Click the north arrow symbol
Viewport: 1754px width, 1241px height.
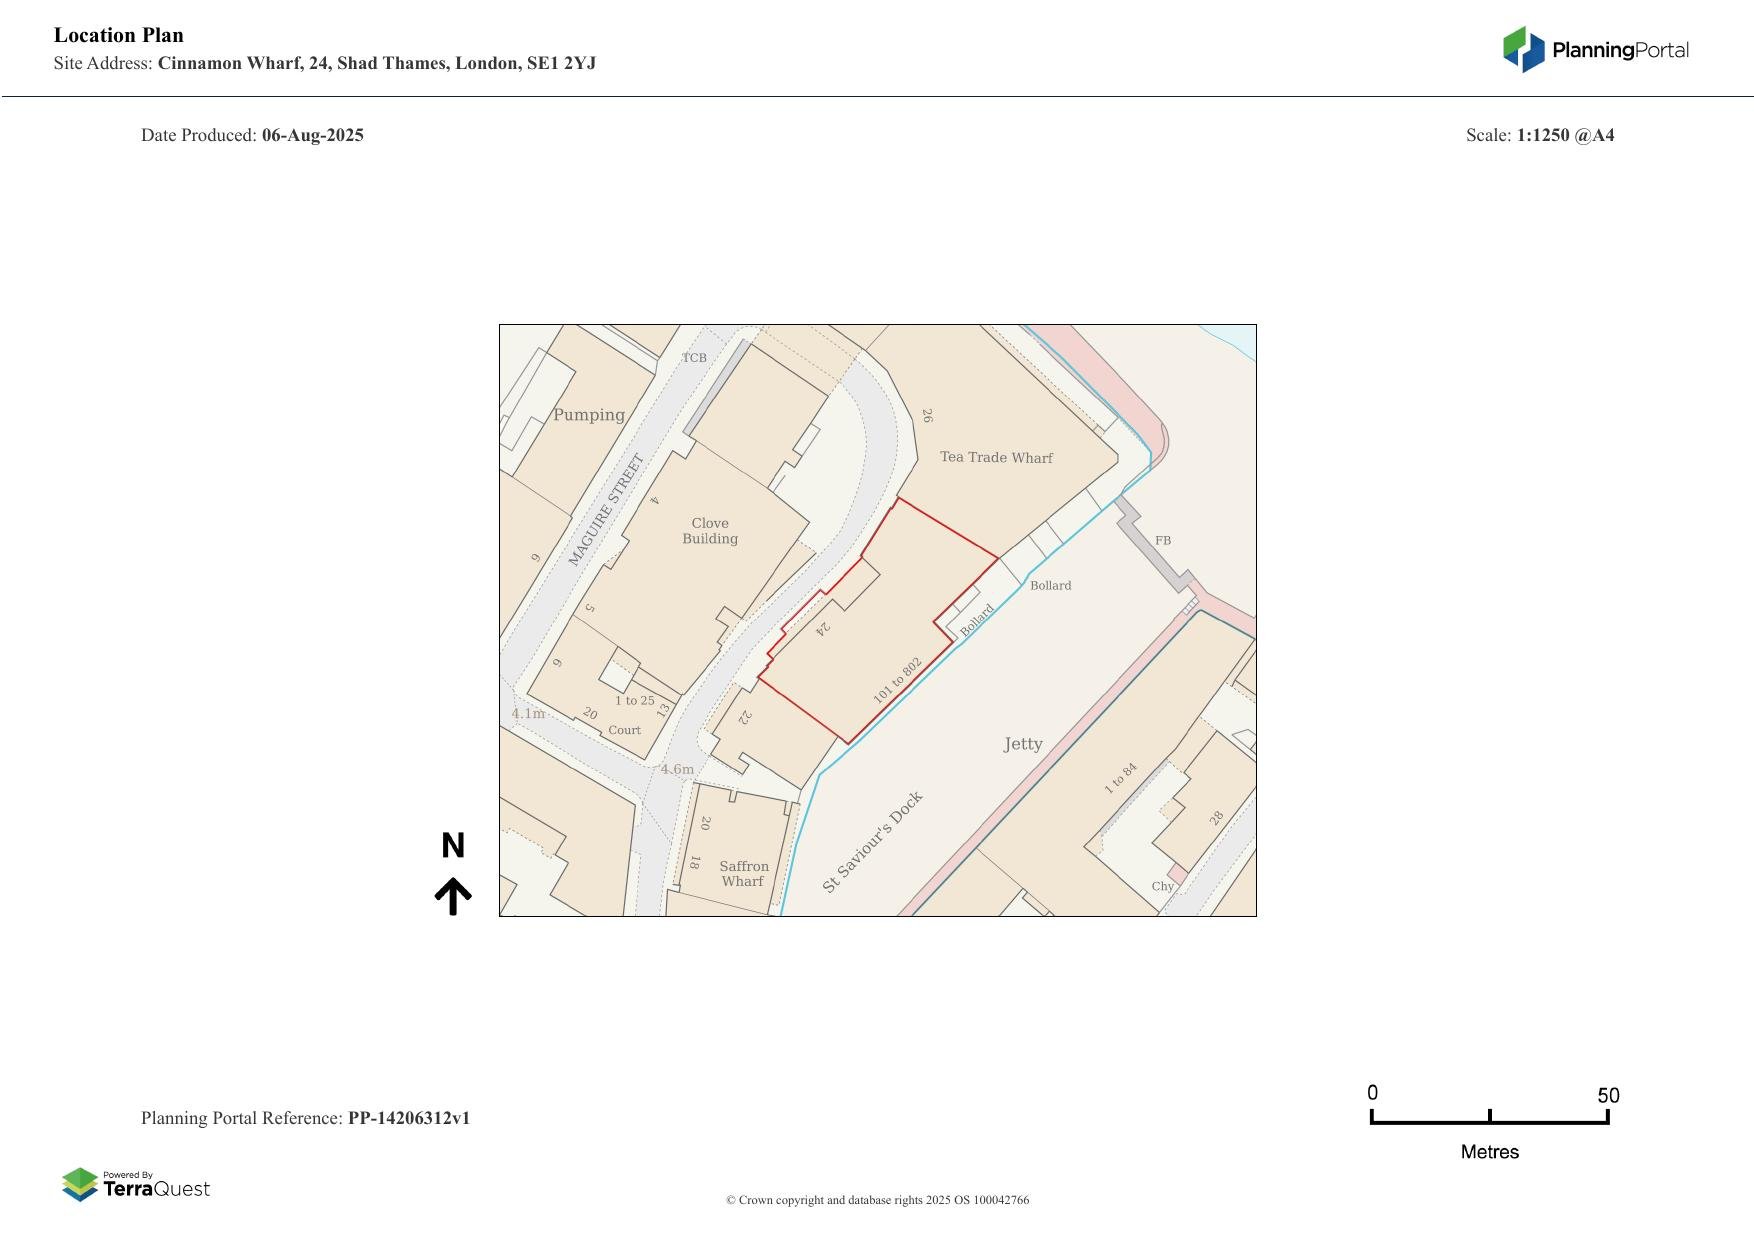tap(453, 896)
